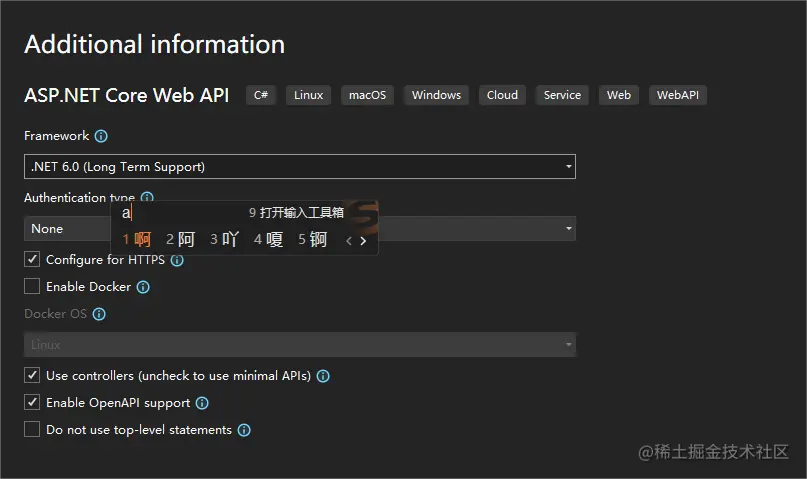
Task: Click the Enable Docker info icon
Action: coord(143,287)
